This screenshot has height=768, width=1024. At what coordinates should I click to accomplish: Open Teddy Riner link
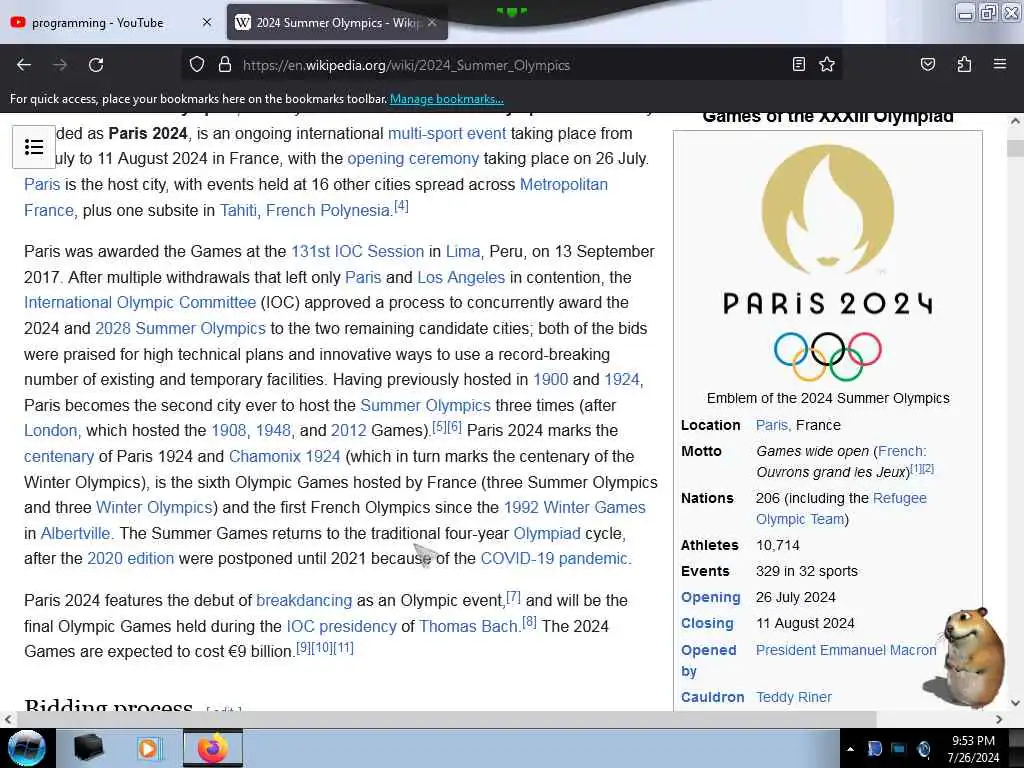tap(793, 697)
